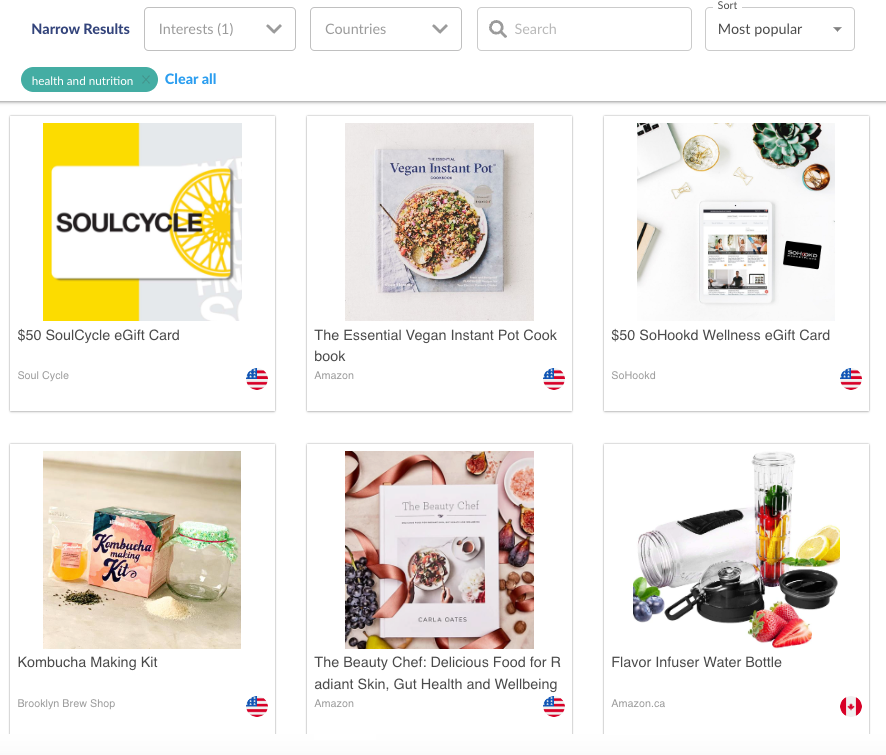The image size is (886, 755).
Task: Click the search magnifier icon
Action: tap(497, 29)
